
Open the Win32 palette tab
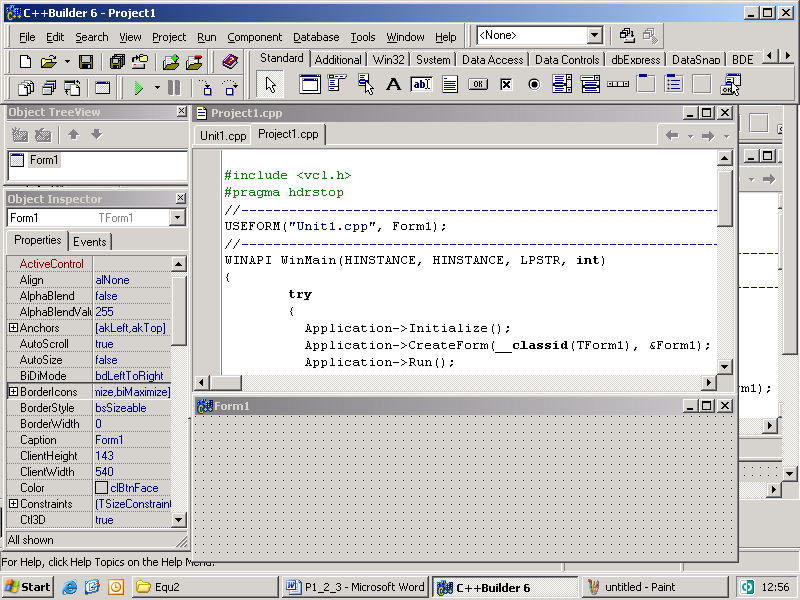coord(389,60)
